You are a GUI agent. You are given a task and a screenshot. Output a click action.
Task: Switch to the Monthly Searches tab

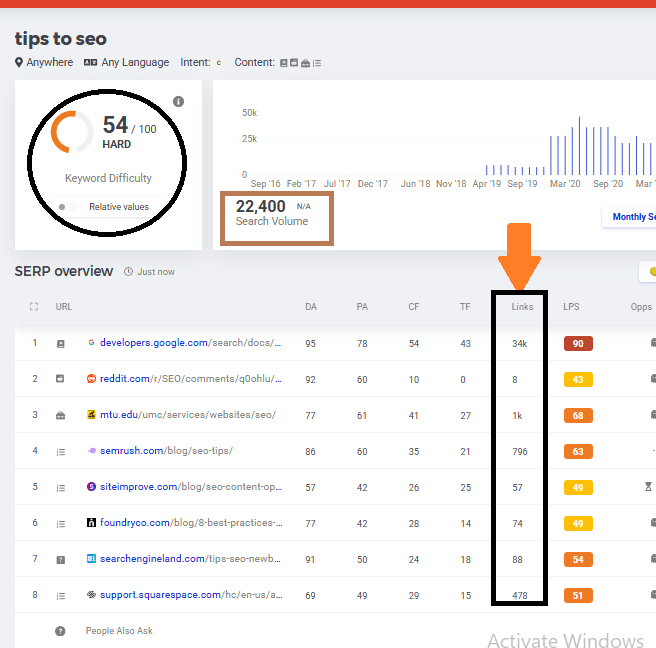(x=630, y=217)
